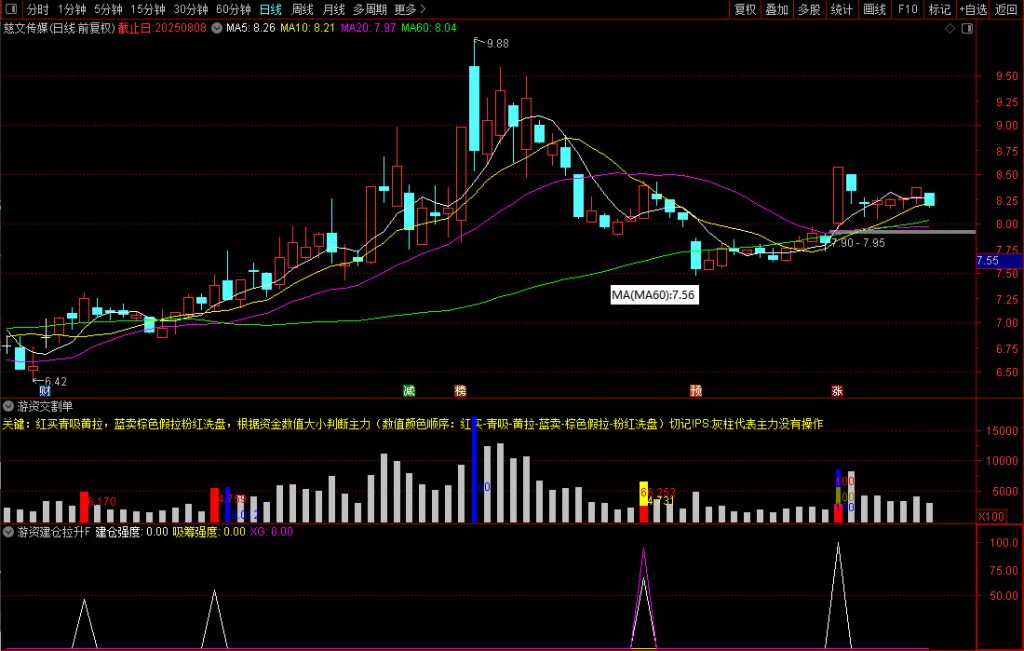1024x651 pixels.
Task: Click the 复权 button
Action: (745, 9)
